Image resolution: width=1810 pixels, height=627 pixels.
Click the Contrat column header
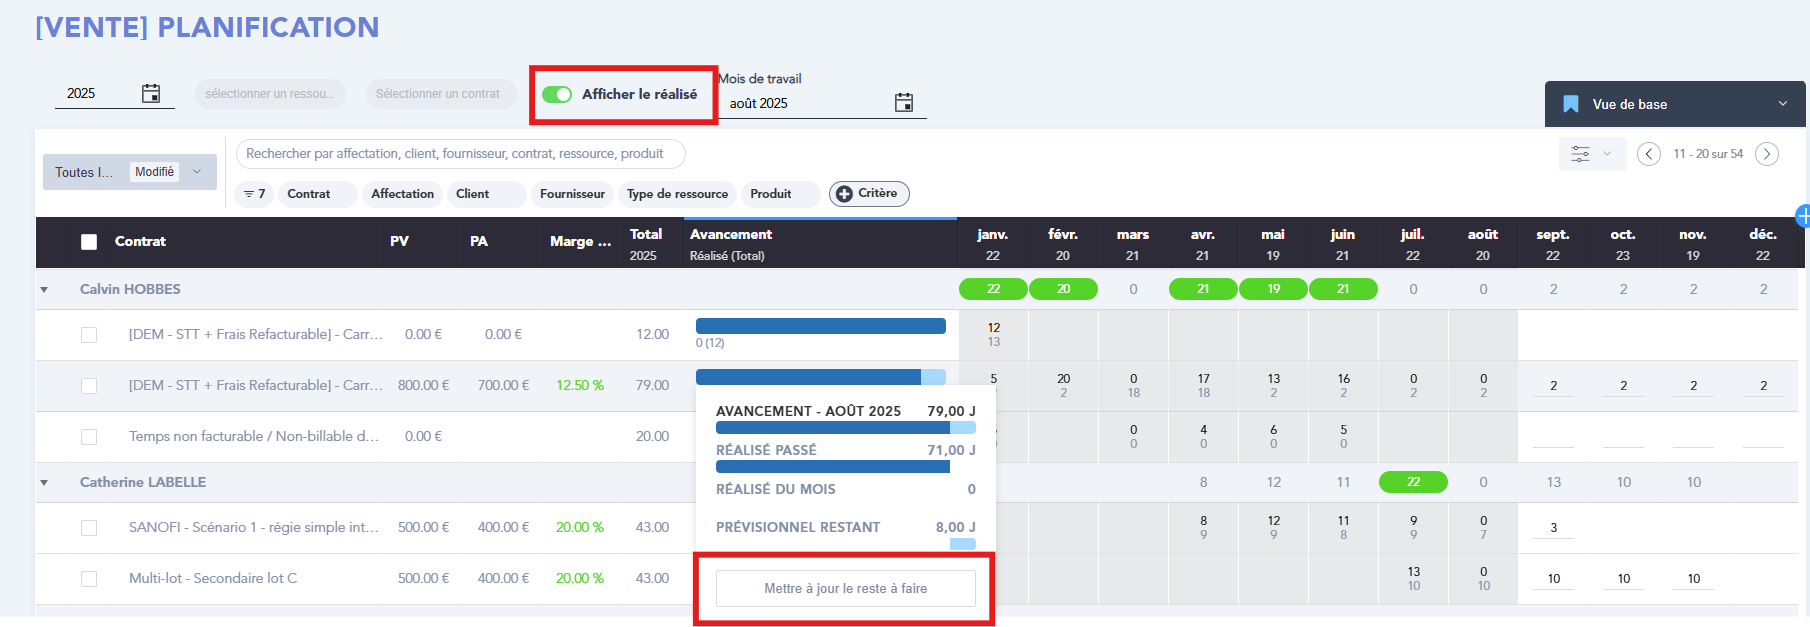[140, 242]
